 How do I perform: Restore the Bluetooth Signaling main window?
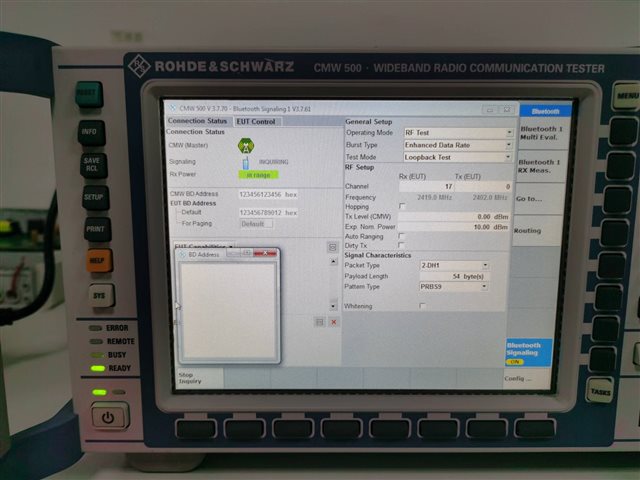tap(490, 109)
